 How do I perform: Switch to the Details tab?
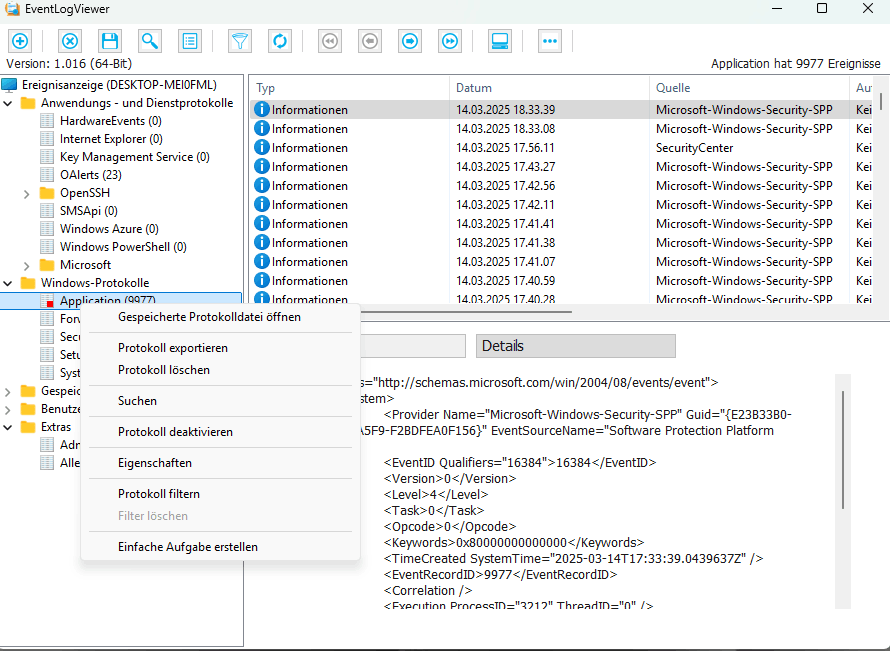point(575,346)
